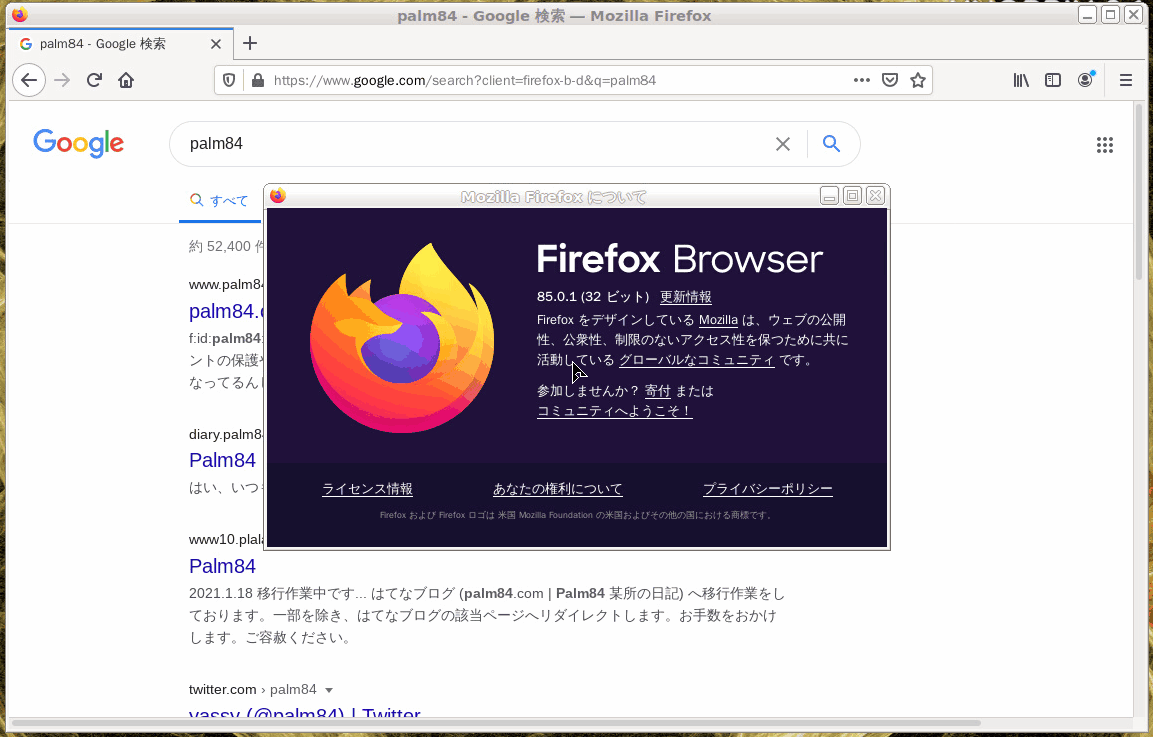Viewport: 1153px width, 737px height.
Task: Open a new browser tab
Action: pyautogui.click(x=249, y=43)
